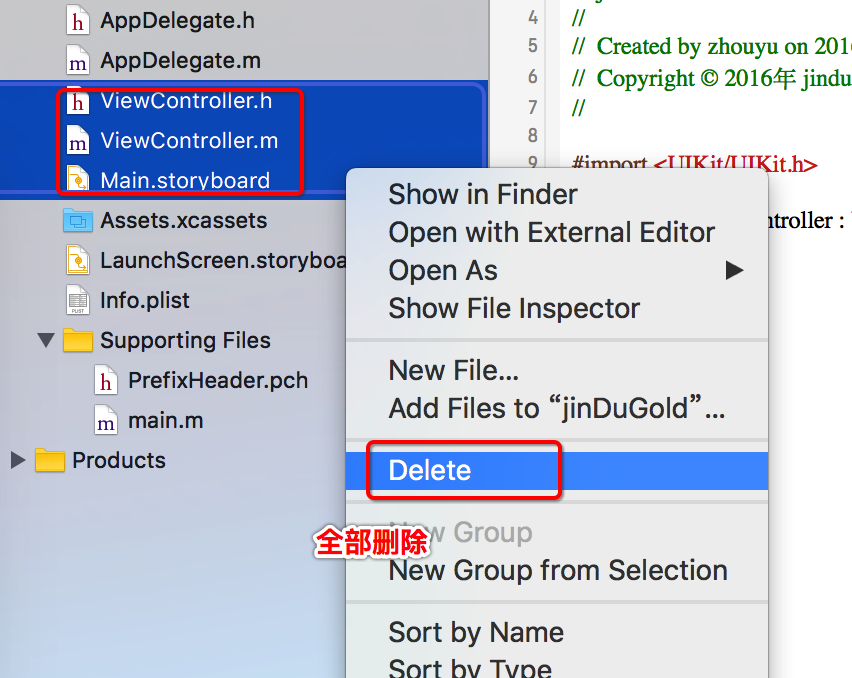This screenshot has height=678, width=852.
Task: Click the main.m file icon
Action: coord(105,420)
